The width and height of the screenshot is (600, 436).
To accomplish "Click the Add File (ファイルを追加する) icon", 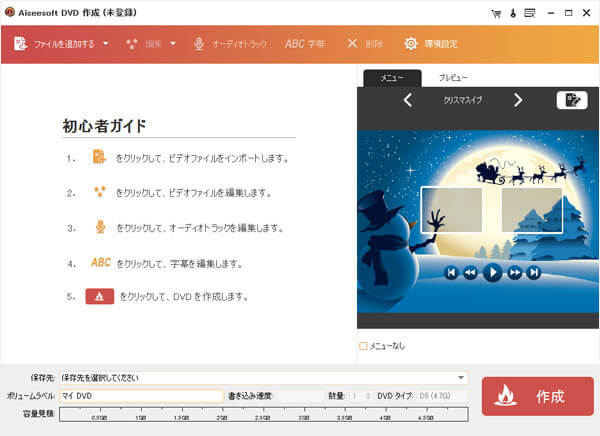I will (x=20, y=44).
